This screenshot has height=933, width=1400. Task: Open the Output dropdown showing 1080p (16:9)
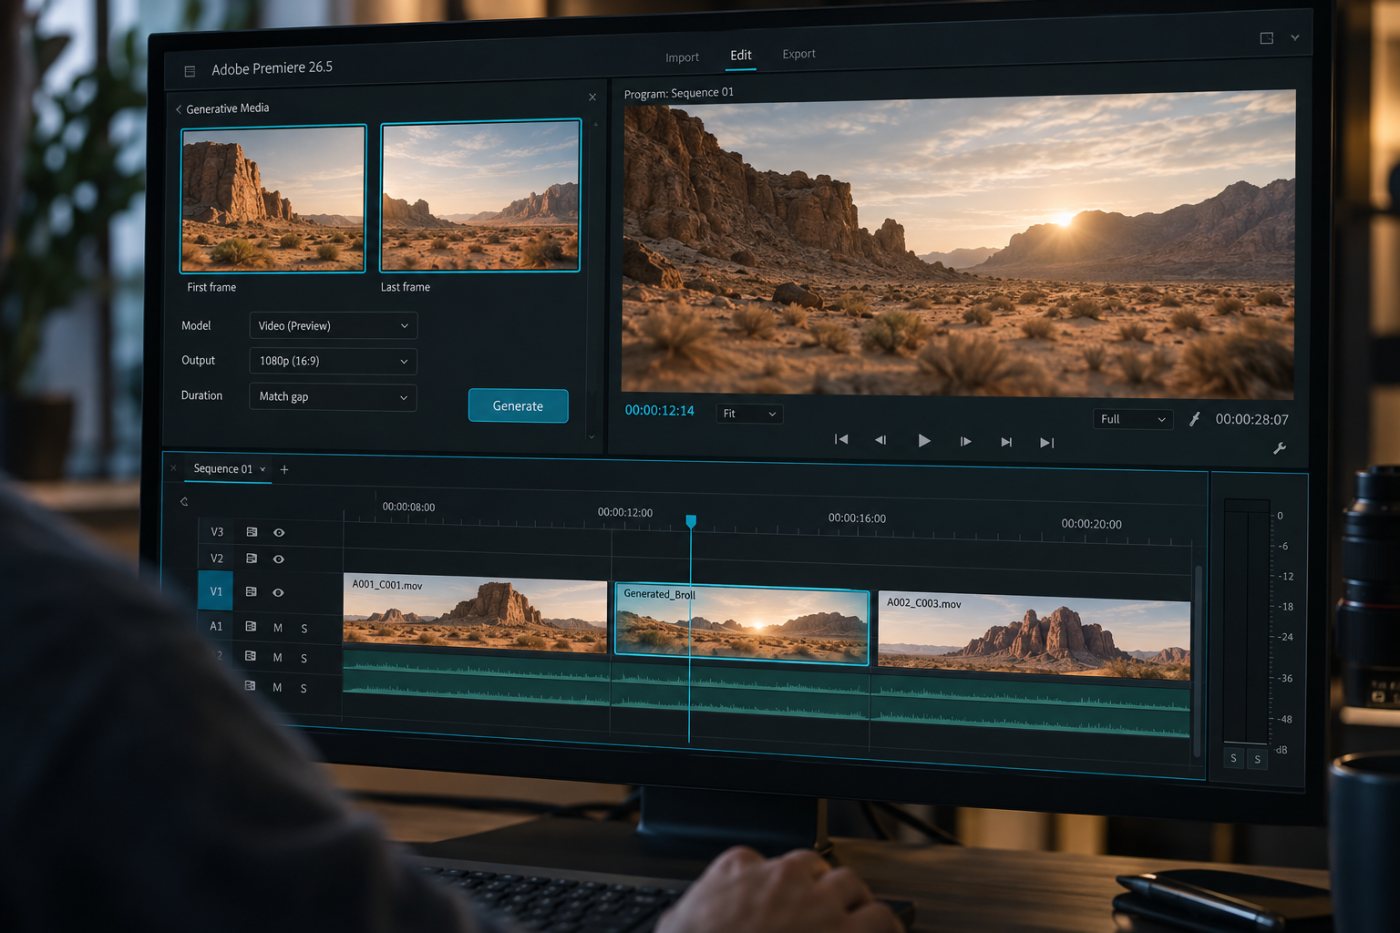(x=333, y=361)
